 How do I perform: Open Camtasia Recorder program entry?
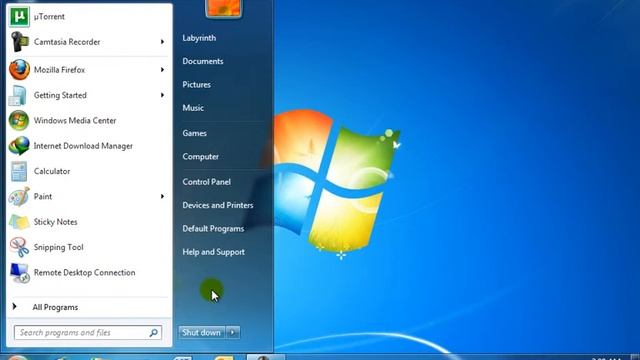tap(89, 42)
